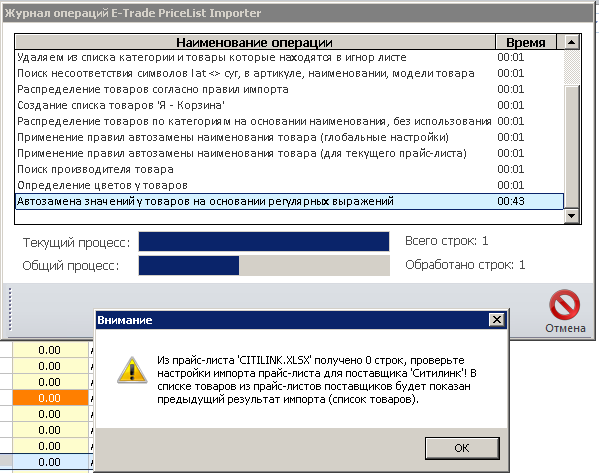Select row Поиск производителя товара
The image size is (599, 473).
tap(289, 169)
